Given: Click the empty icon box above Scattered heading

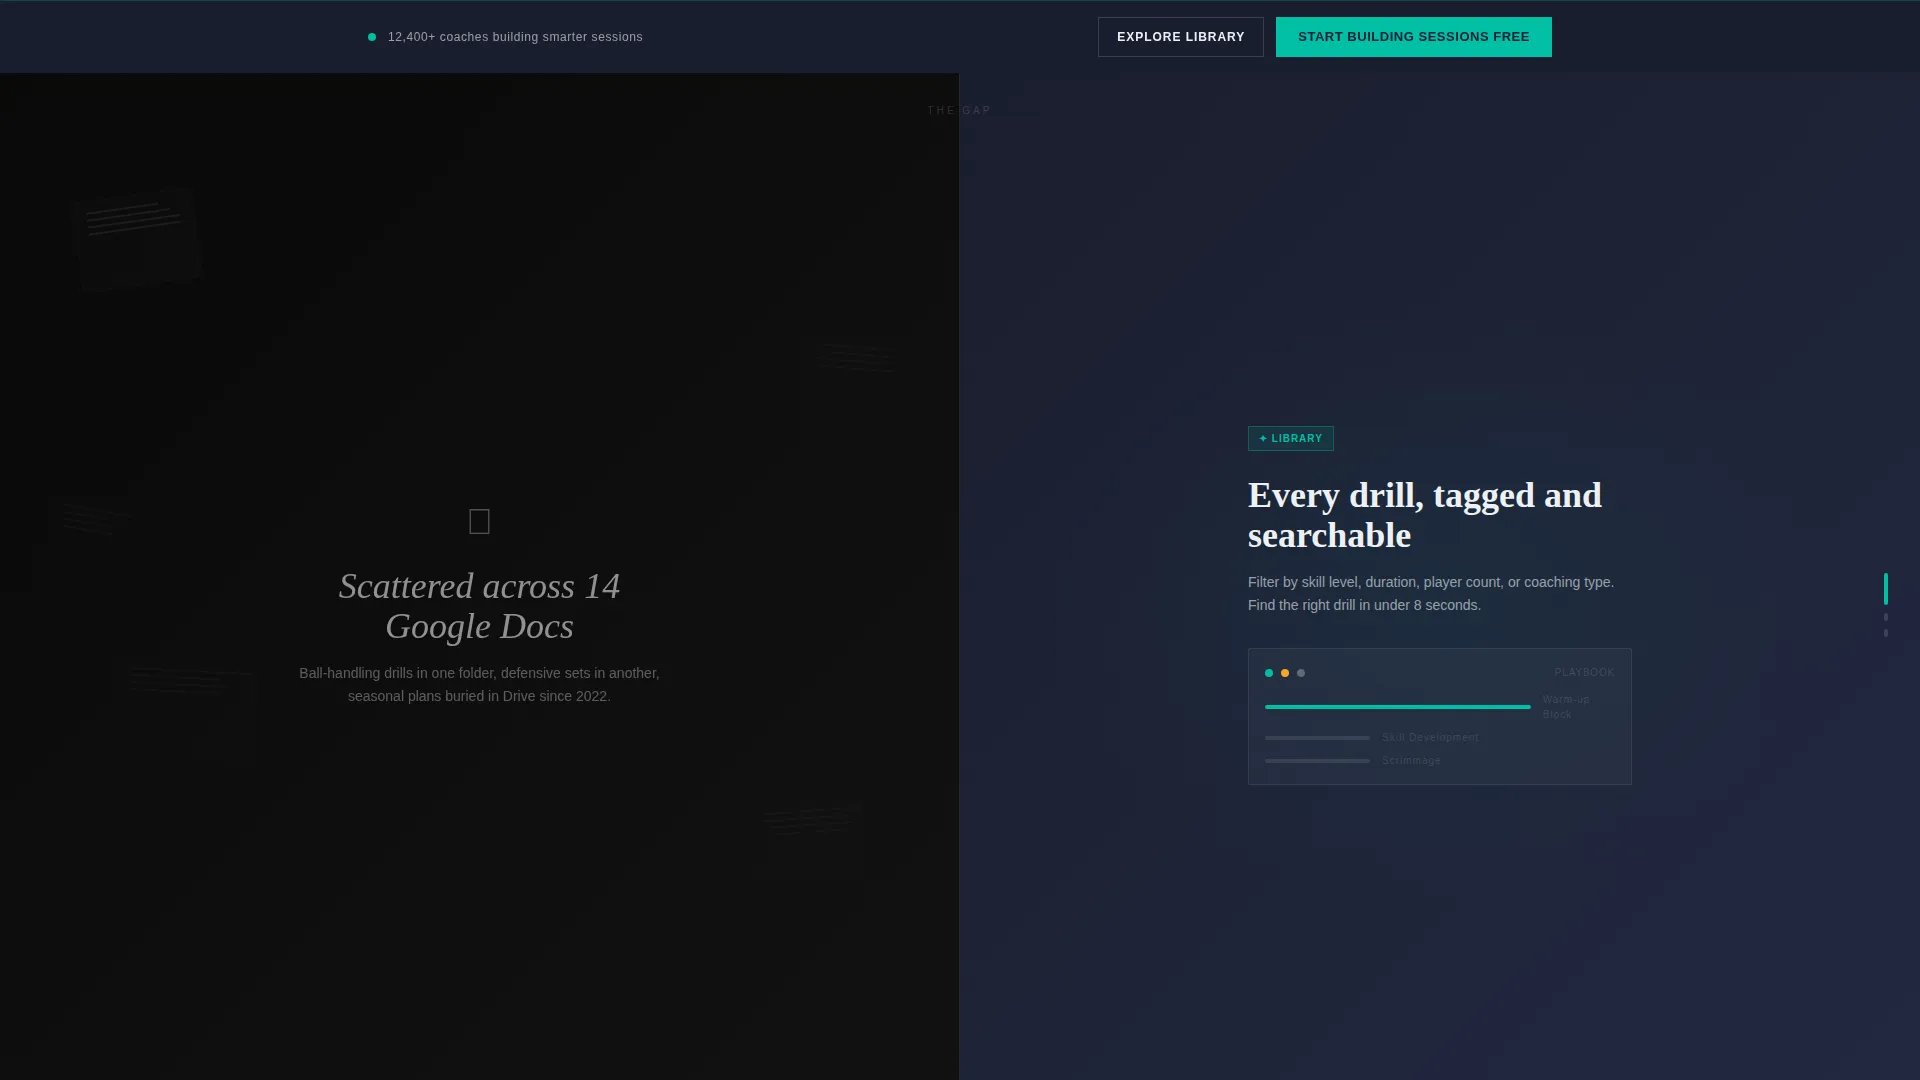Looking at the screenshot, I should [x=479, y=521].
